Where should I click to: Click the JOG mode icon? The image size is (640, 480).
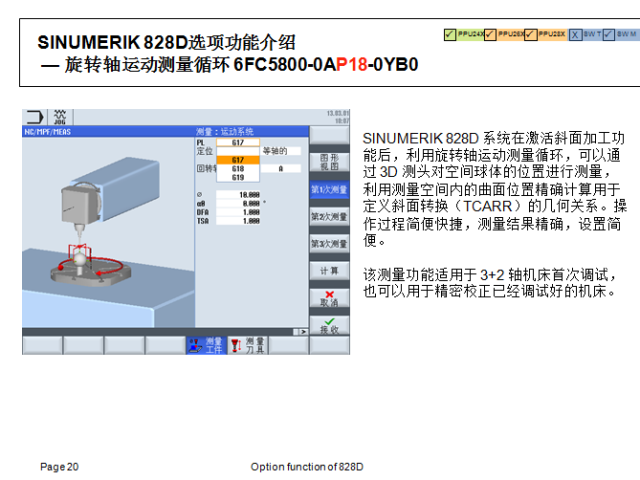point(60,117)
